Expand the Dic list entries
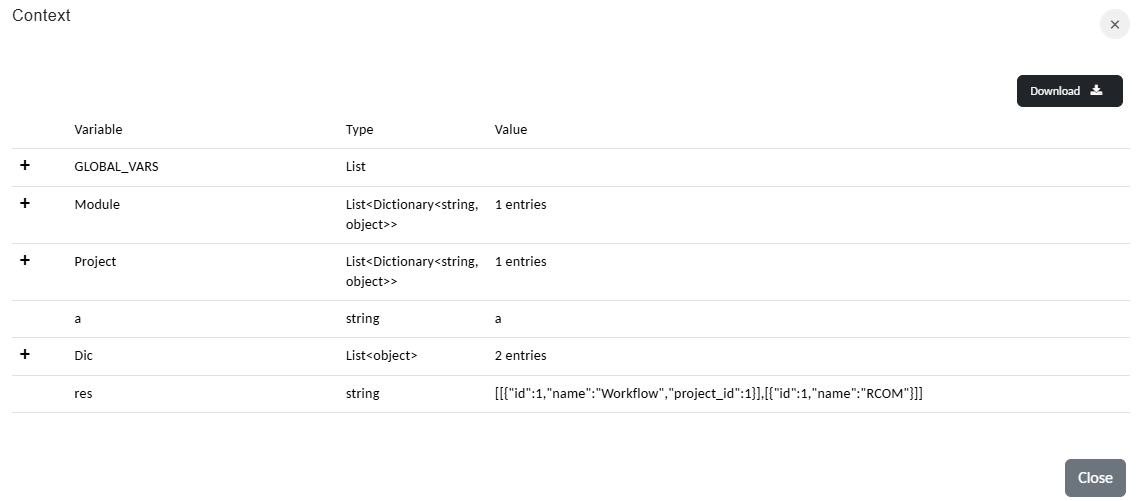Image resolution: width=1141 pixels, height=501 pixels. pyautogui.click(x=25, y=355)
